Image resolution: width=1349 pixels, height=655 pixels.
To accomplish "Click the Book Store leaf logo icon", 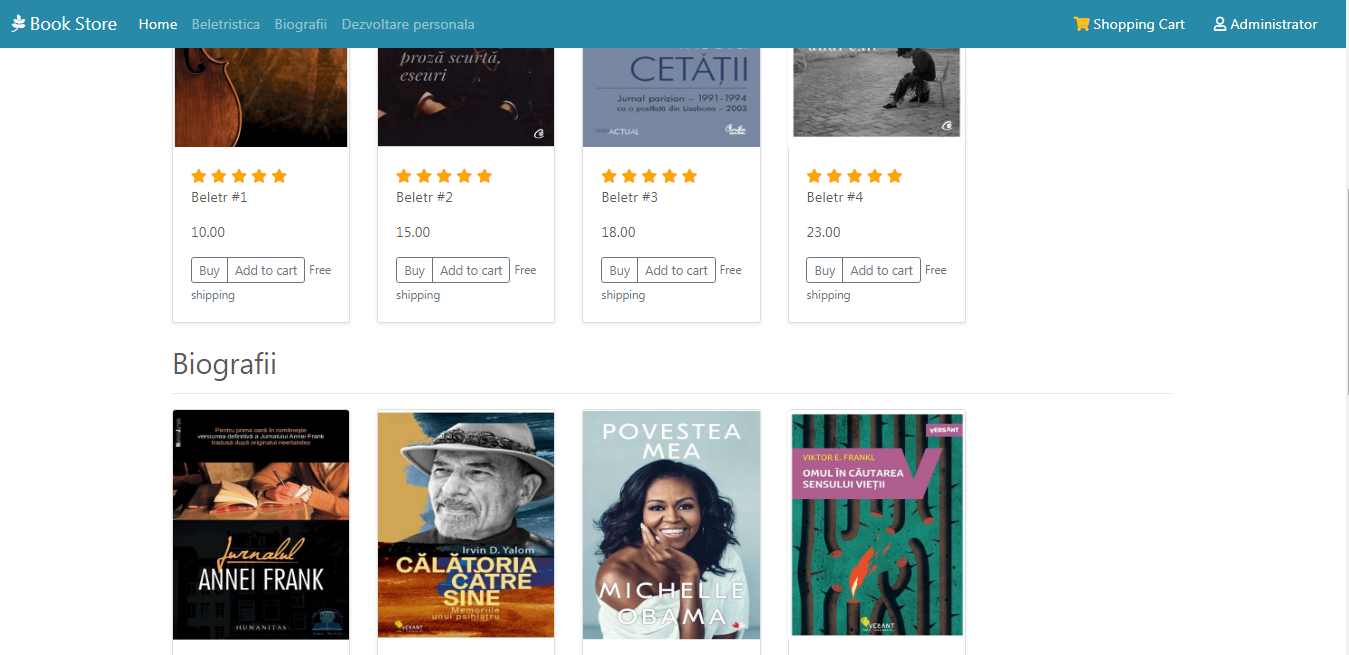I will click(x=18, y=24).
